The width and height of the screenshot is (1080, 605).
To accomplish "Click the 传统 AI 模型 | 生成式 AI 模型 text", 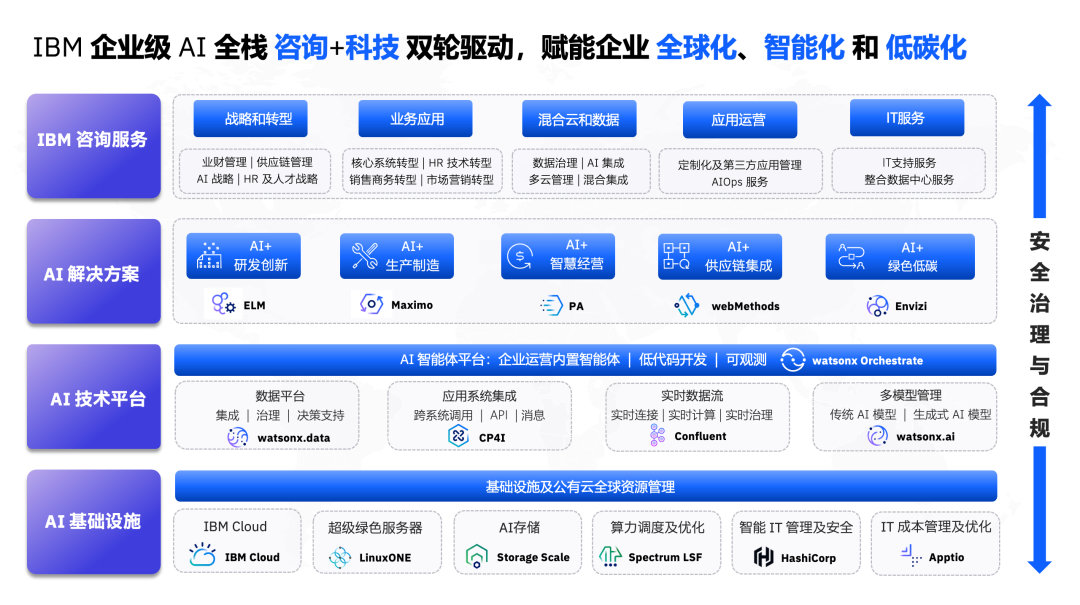I will (x=911, y=414).
